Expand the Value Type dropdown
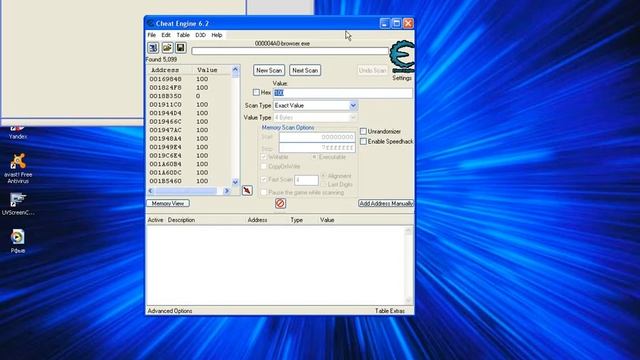This screenshot has width=640, height=360. click(x=353, y=118)
